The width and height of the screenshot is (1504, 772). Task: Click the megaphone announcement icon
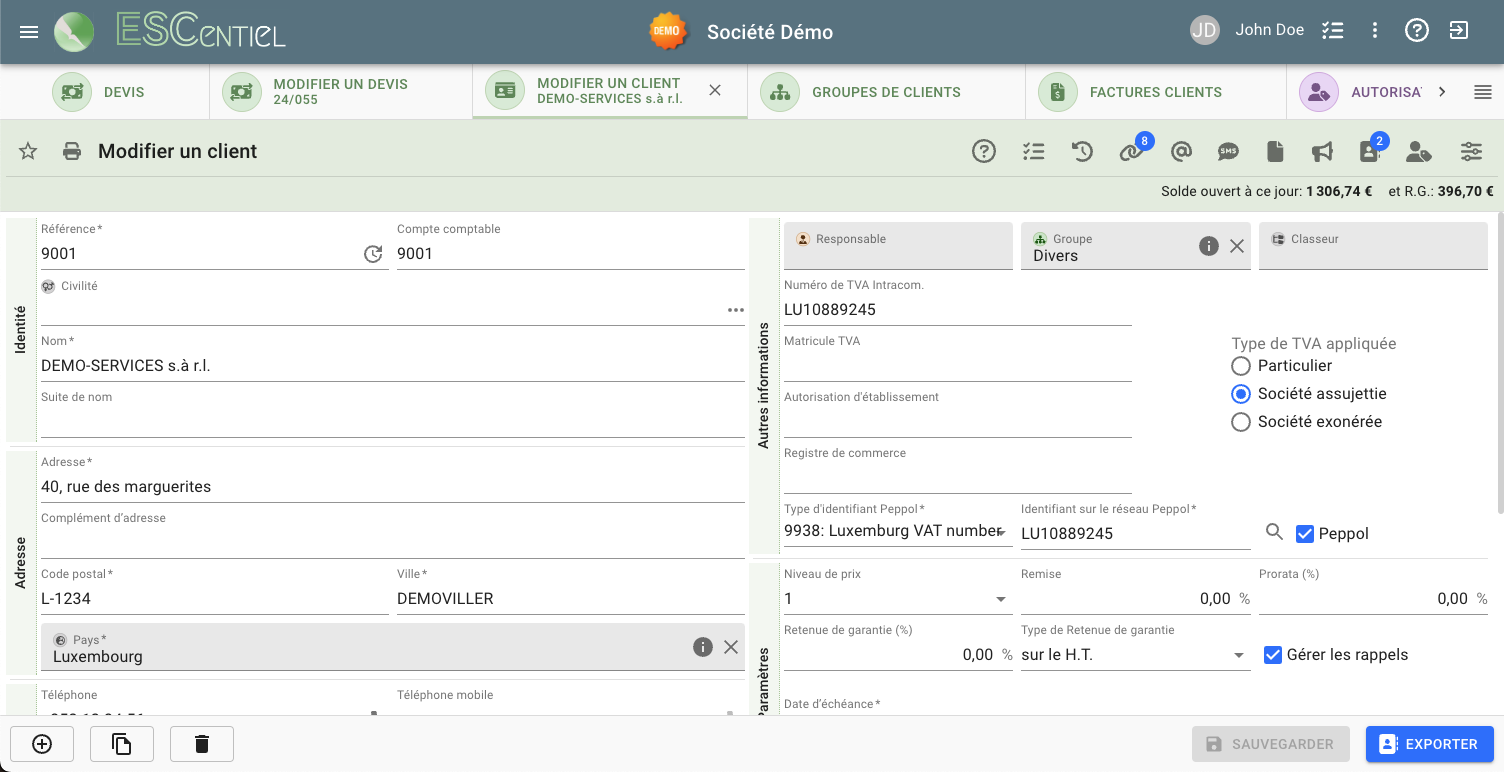tap(1322, 152)
